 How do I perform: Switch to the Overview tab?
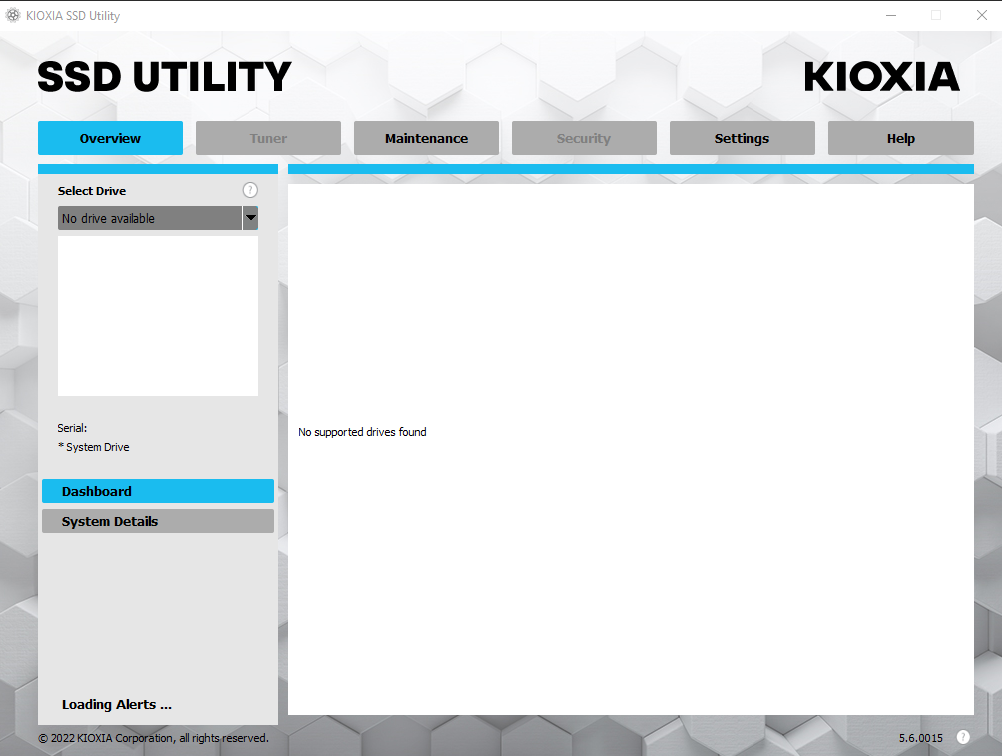coord(110,138)
